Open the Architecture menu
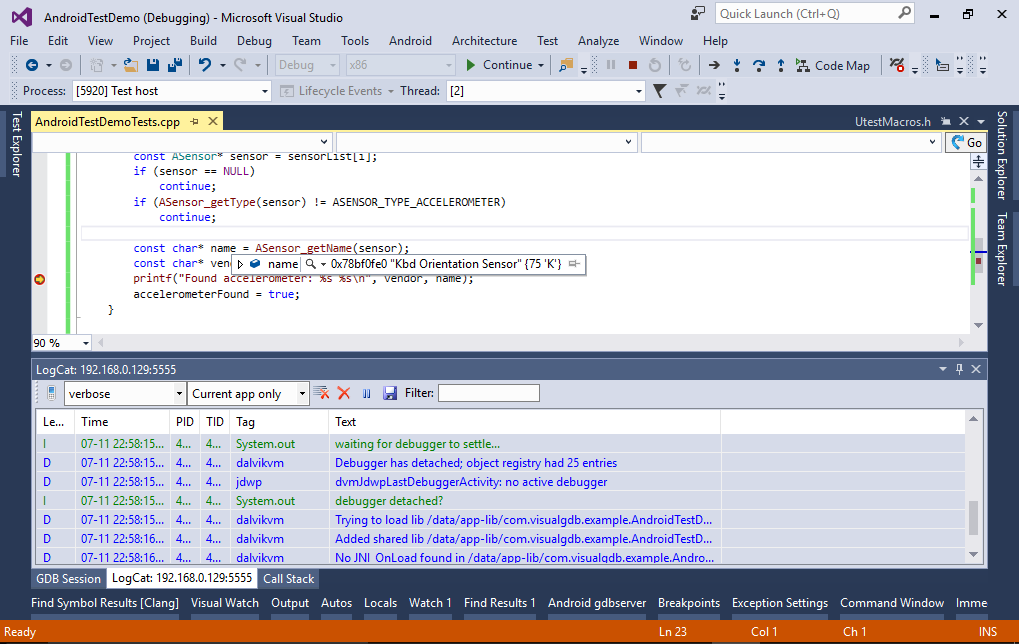 point(484,40)
